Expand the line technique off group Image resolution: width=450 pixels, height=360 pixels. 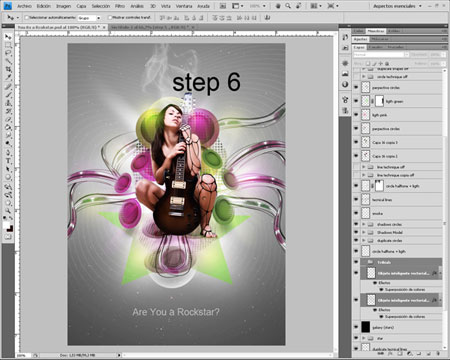364,167
